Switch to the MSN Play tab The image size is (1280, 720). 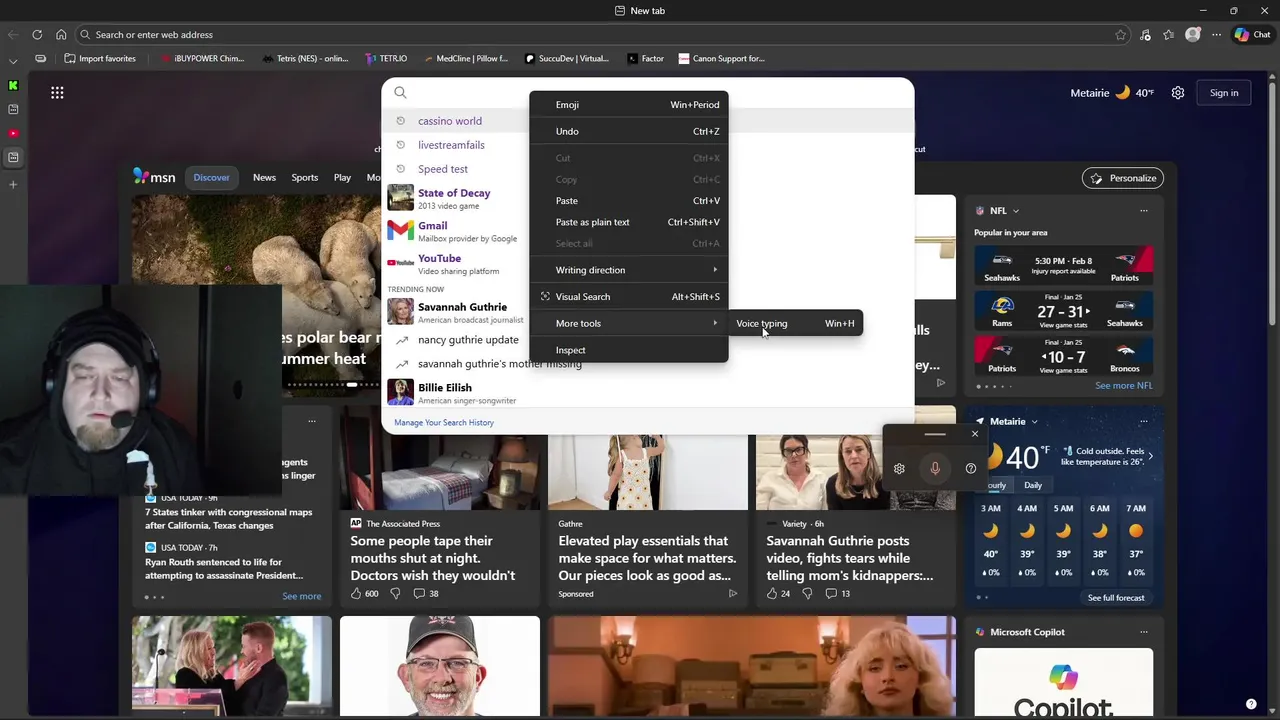[x=342, y=177]
